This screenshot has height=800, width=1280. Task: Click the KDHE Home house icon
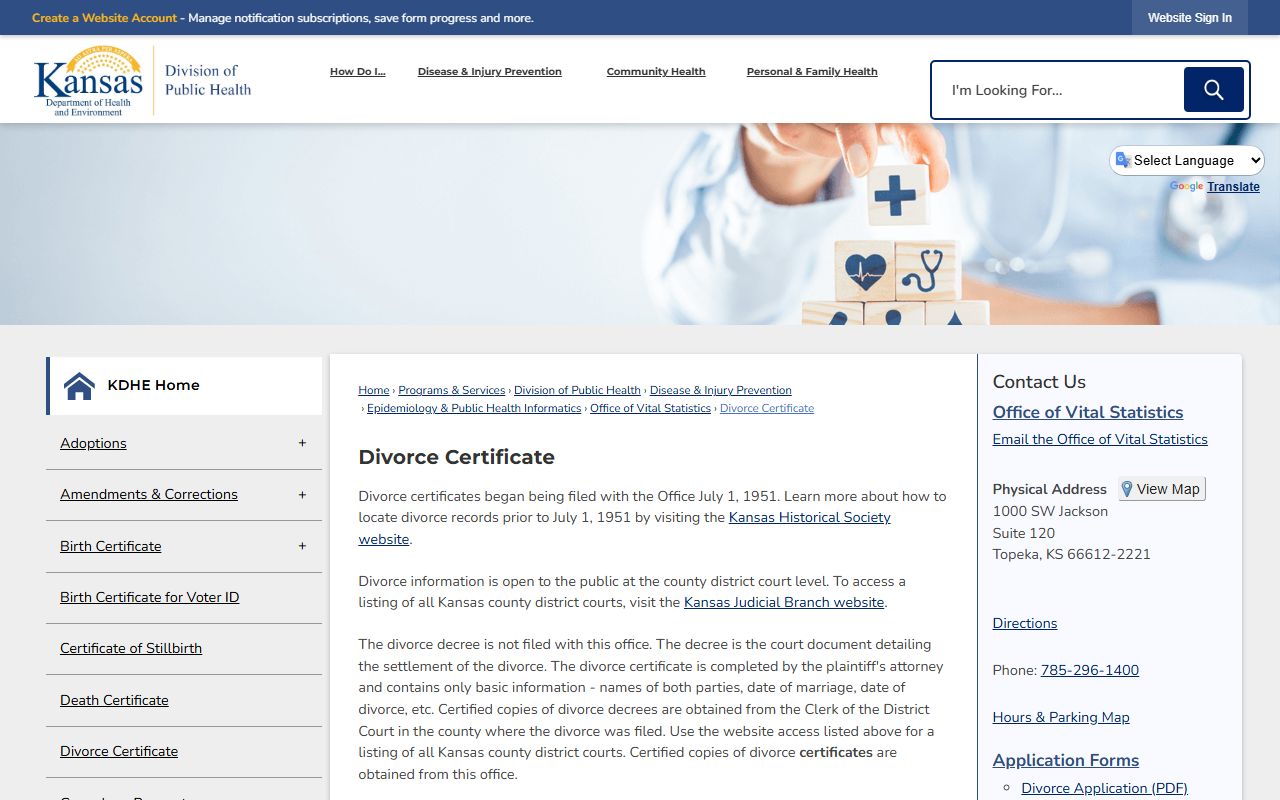(x=79, y=385)
